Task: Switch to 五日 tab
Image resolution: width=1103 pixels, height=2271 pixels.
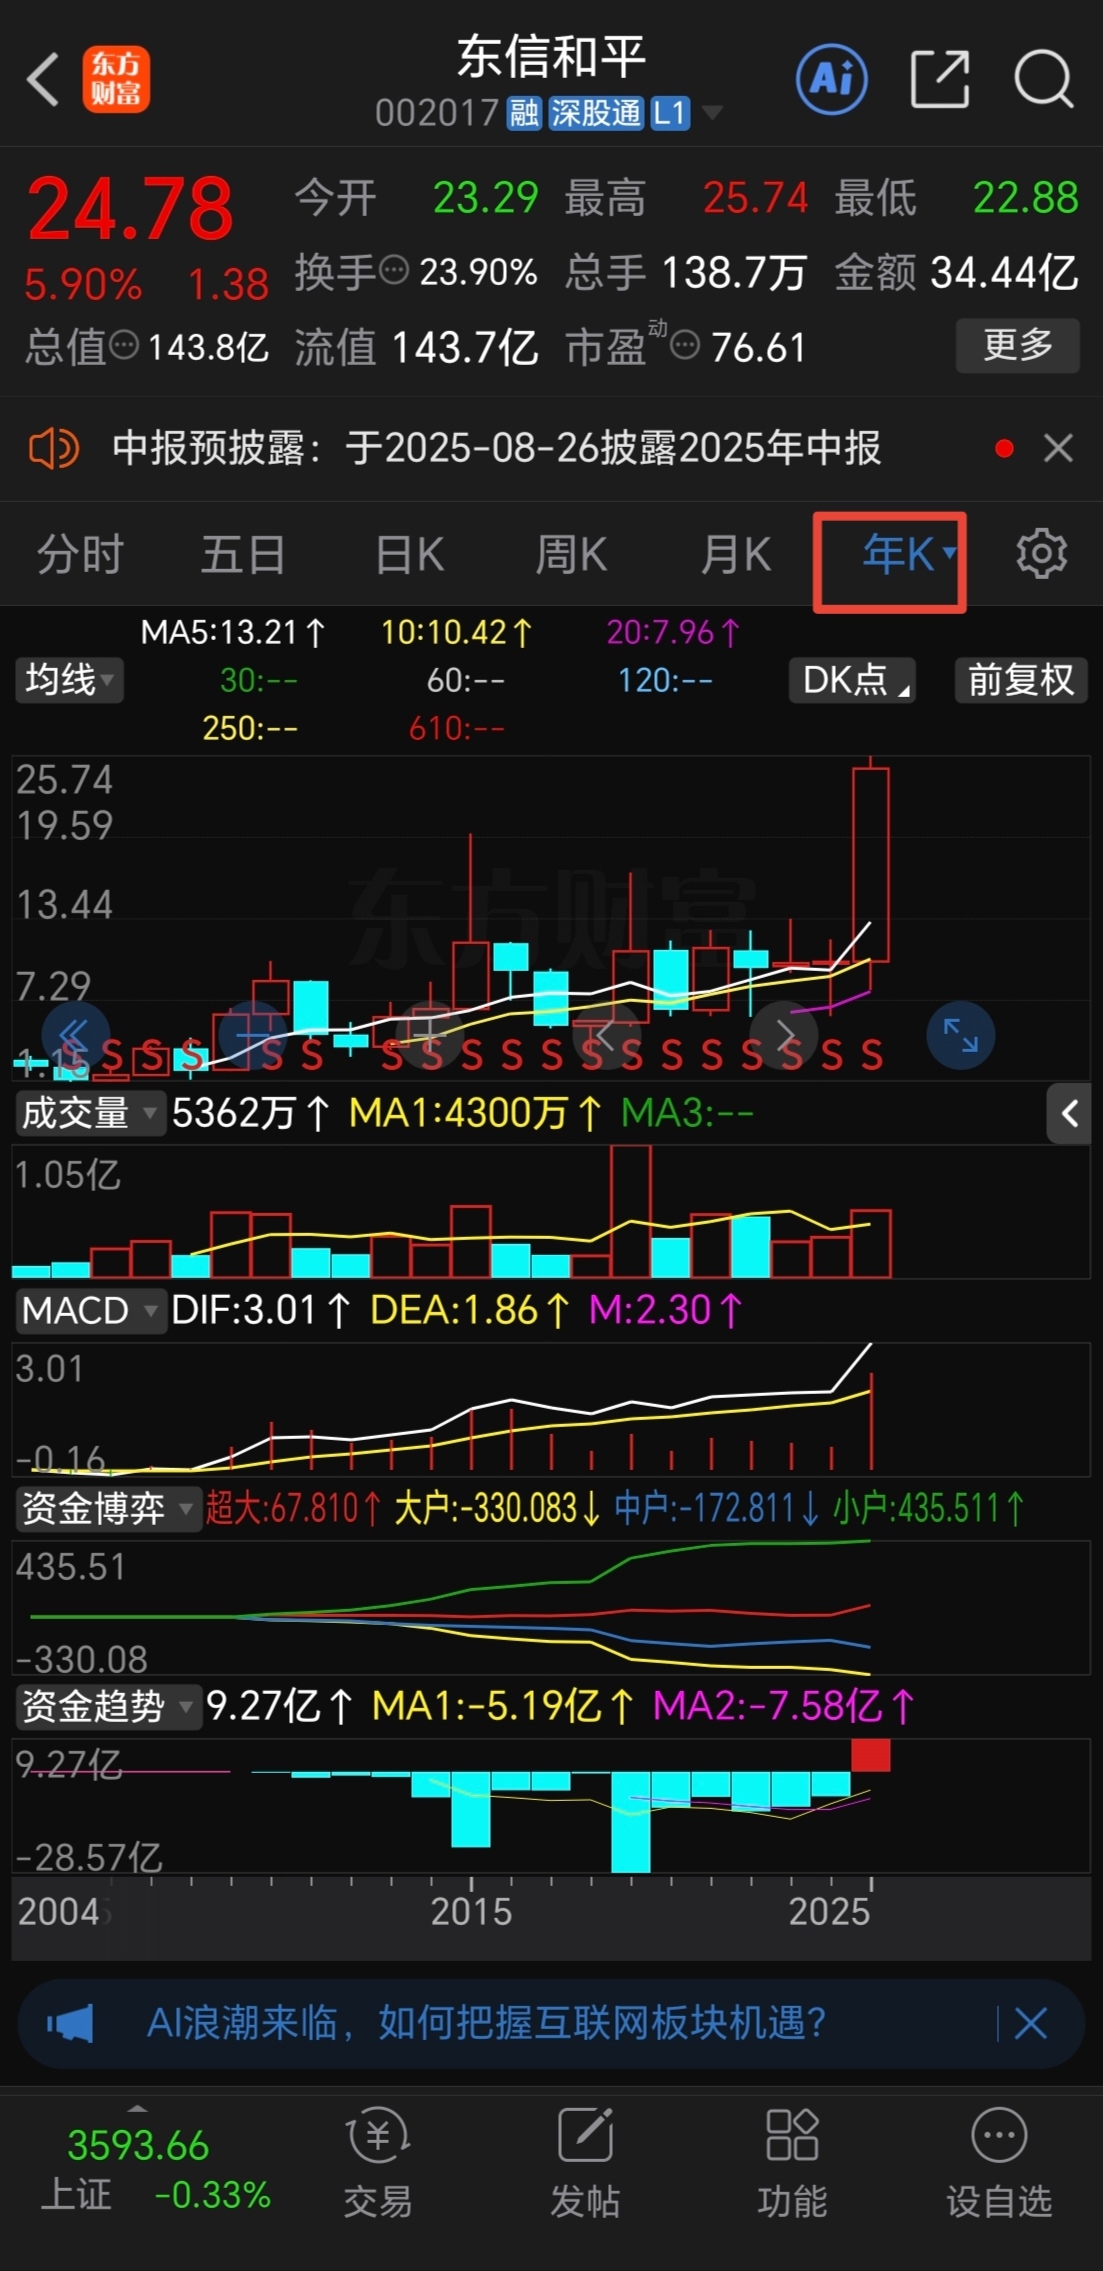Action: [x=243, y=554]
